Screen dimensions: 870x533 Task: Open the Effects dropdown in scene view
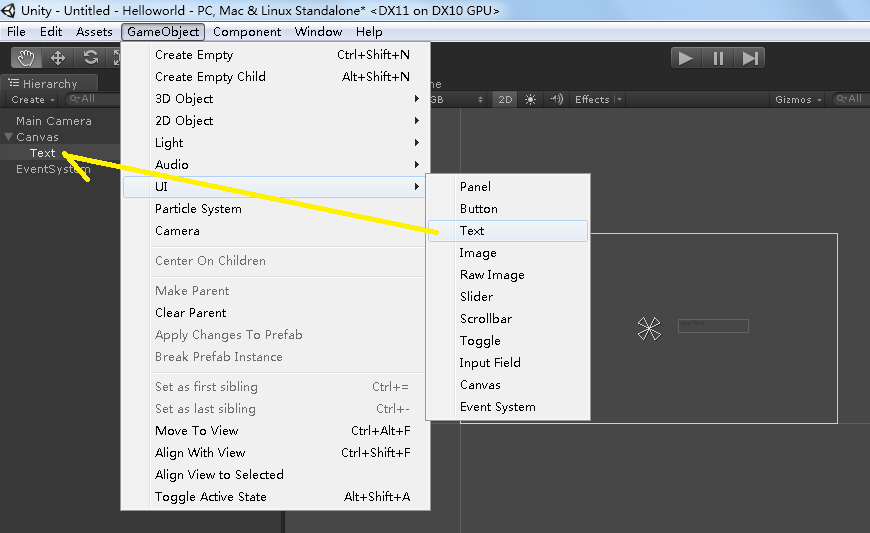[598, 99]
